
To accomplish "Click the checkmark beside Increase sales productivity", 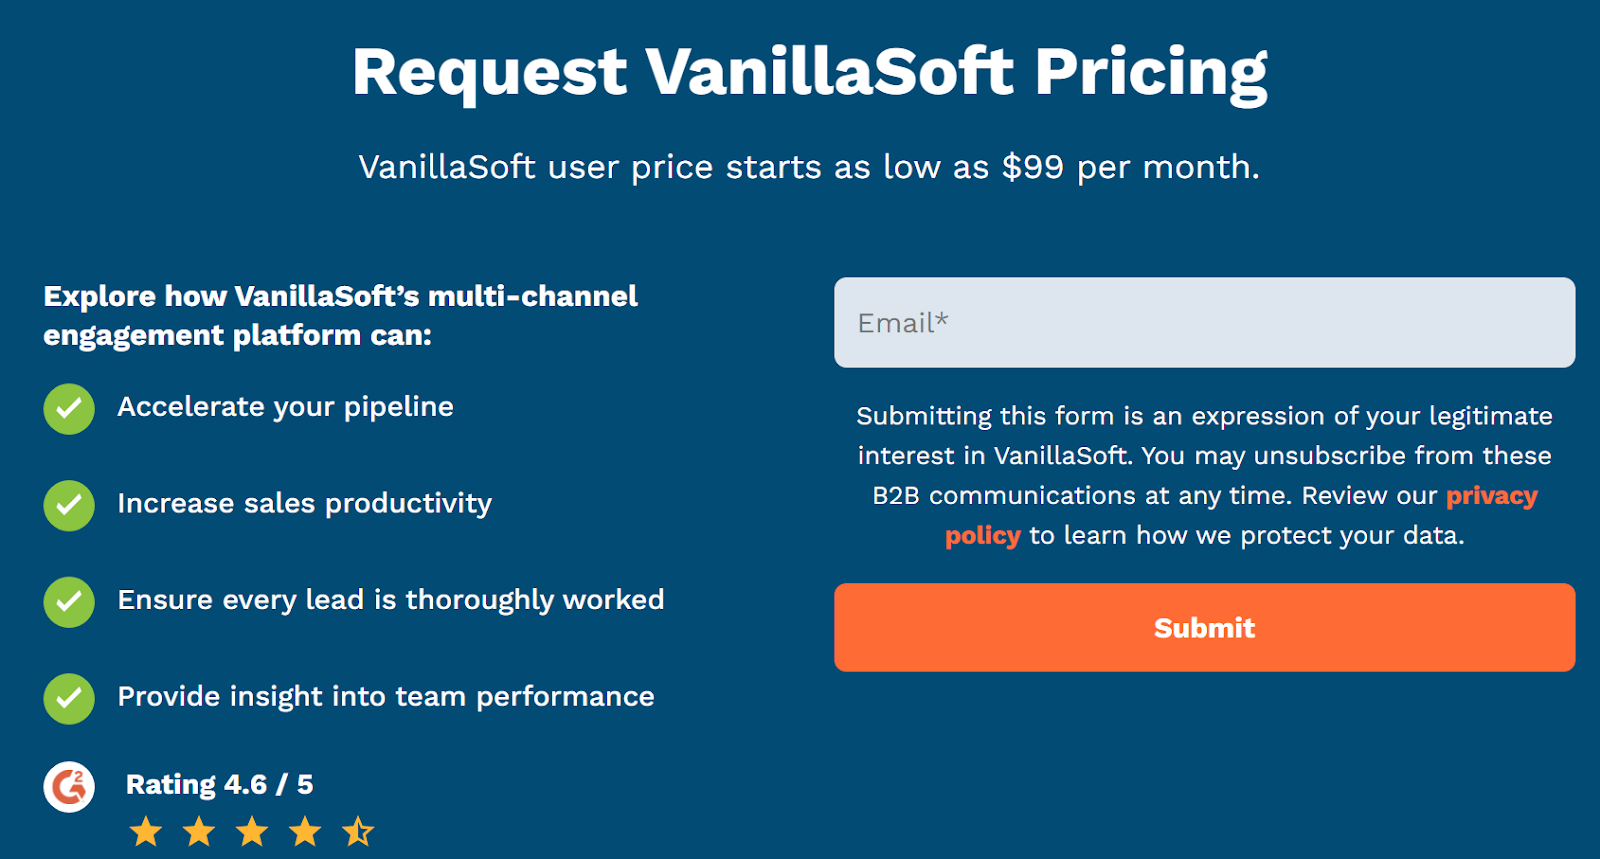I will (69, 505).
